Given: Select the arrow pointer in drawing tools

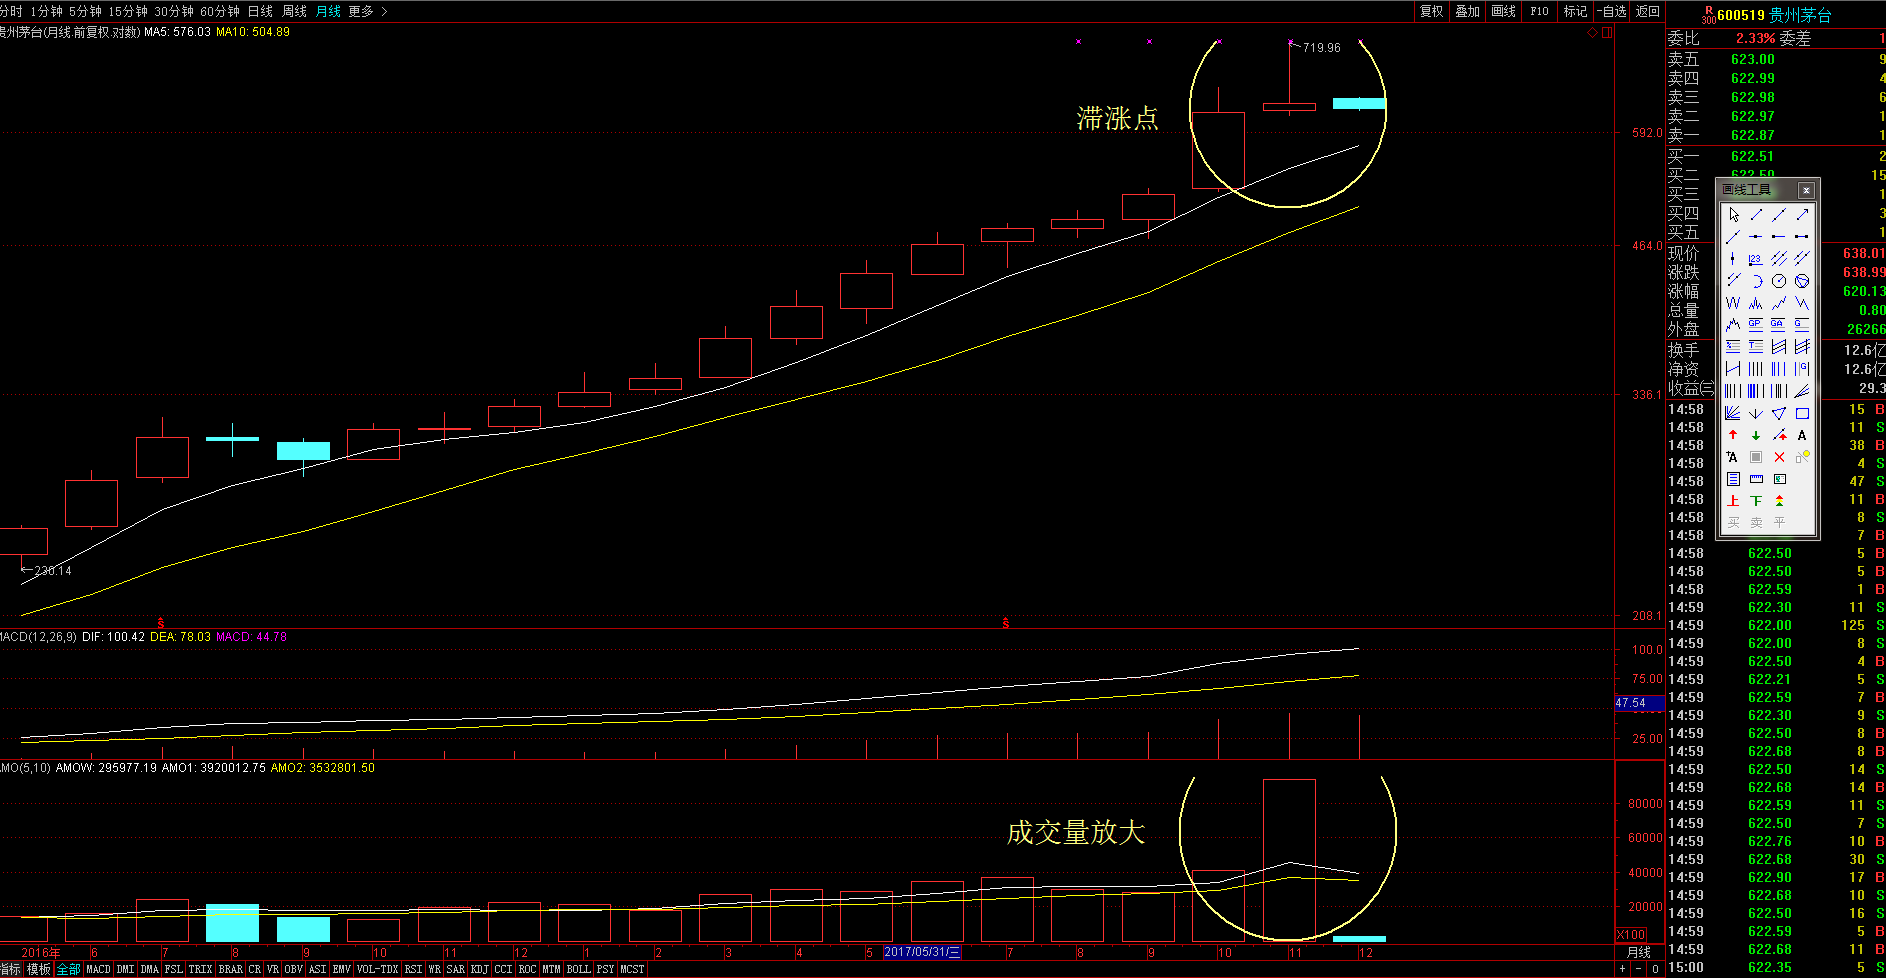Looking at the screenshot, I should pyautogui.click(x=1733, y=215).
